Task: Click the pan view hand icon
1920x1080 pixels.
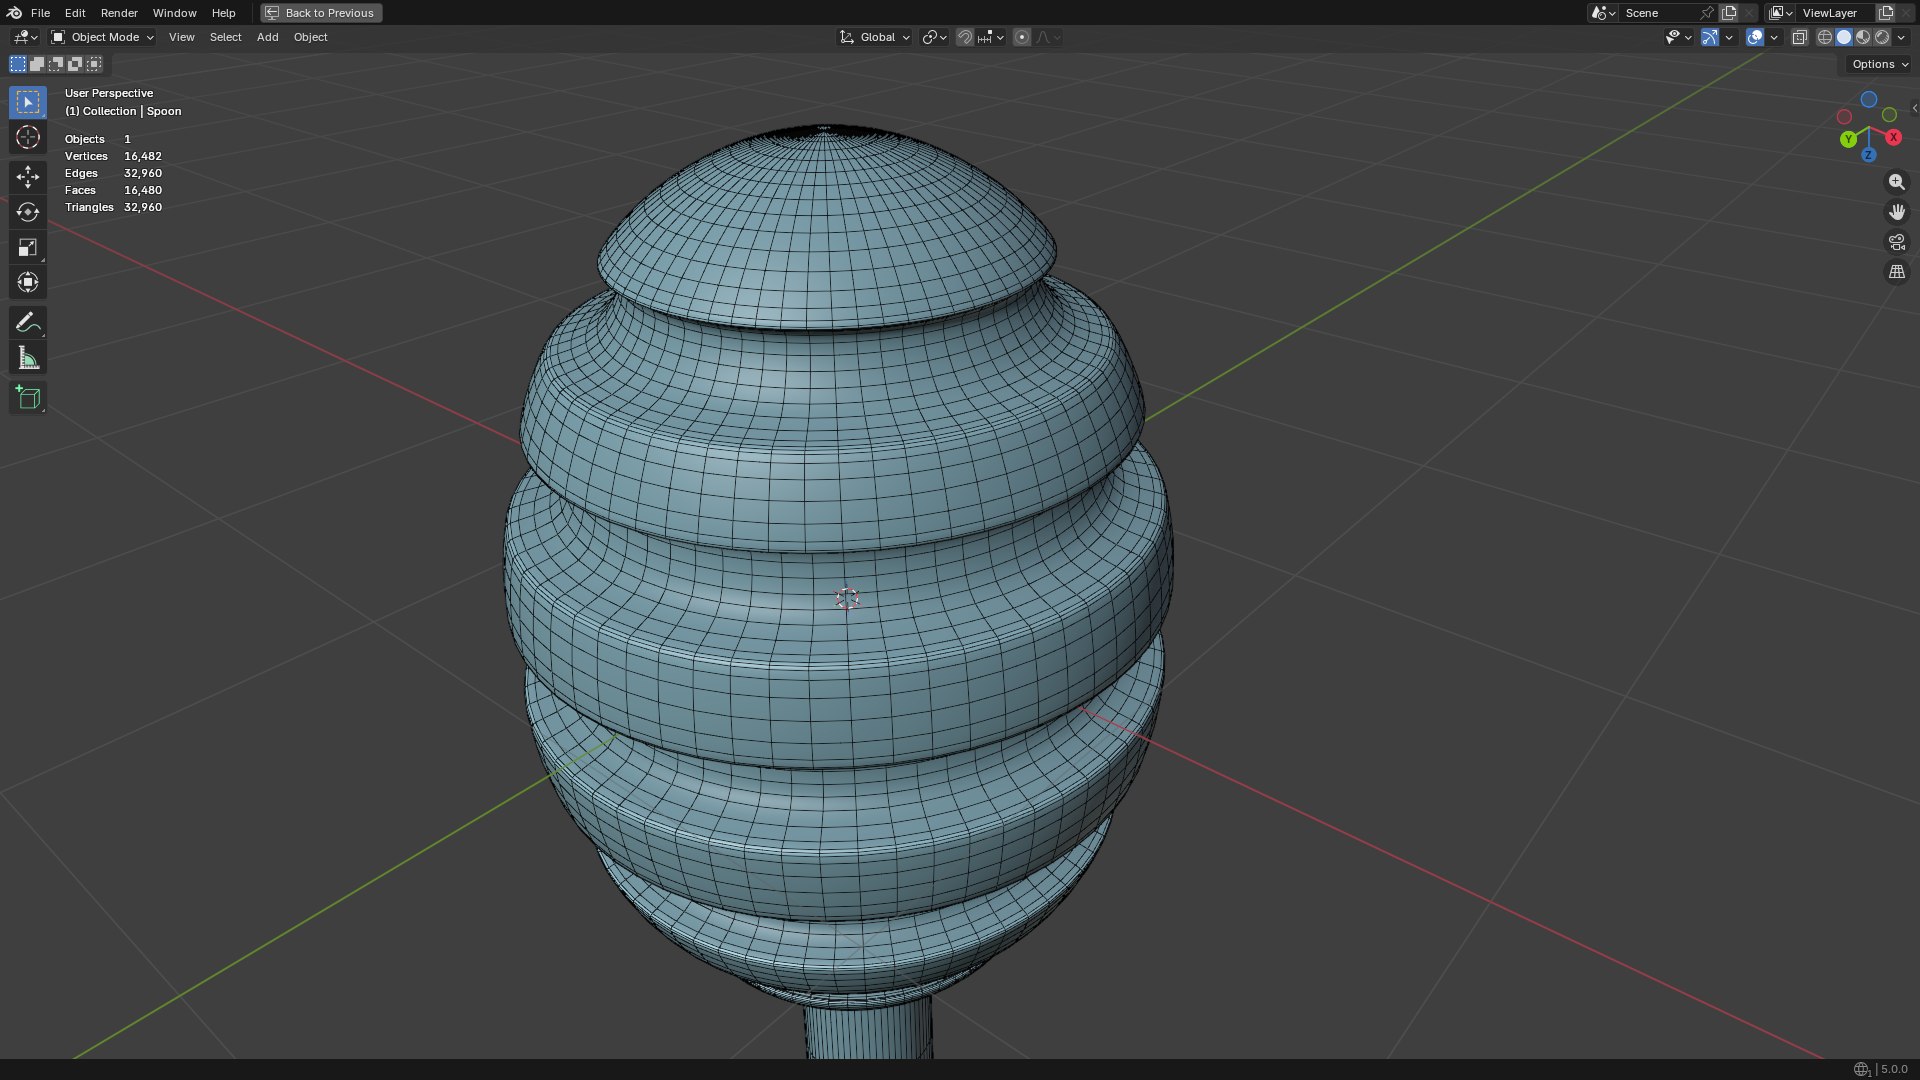Action: tap(1896, 212)
